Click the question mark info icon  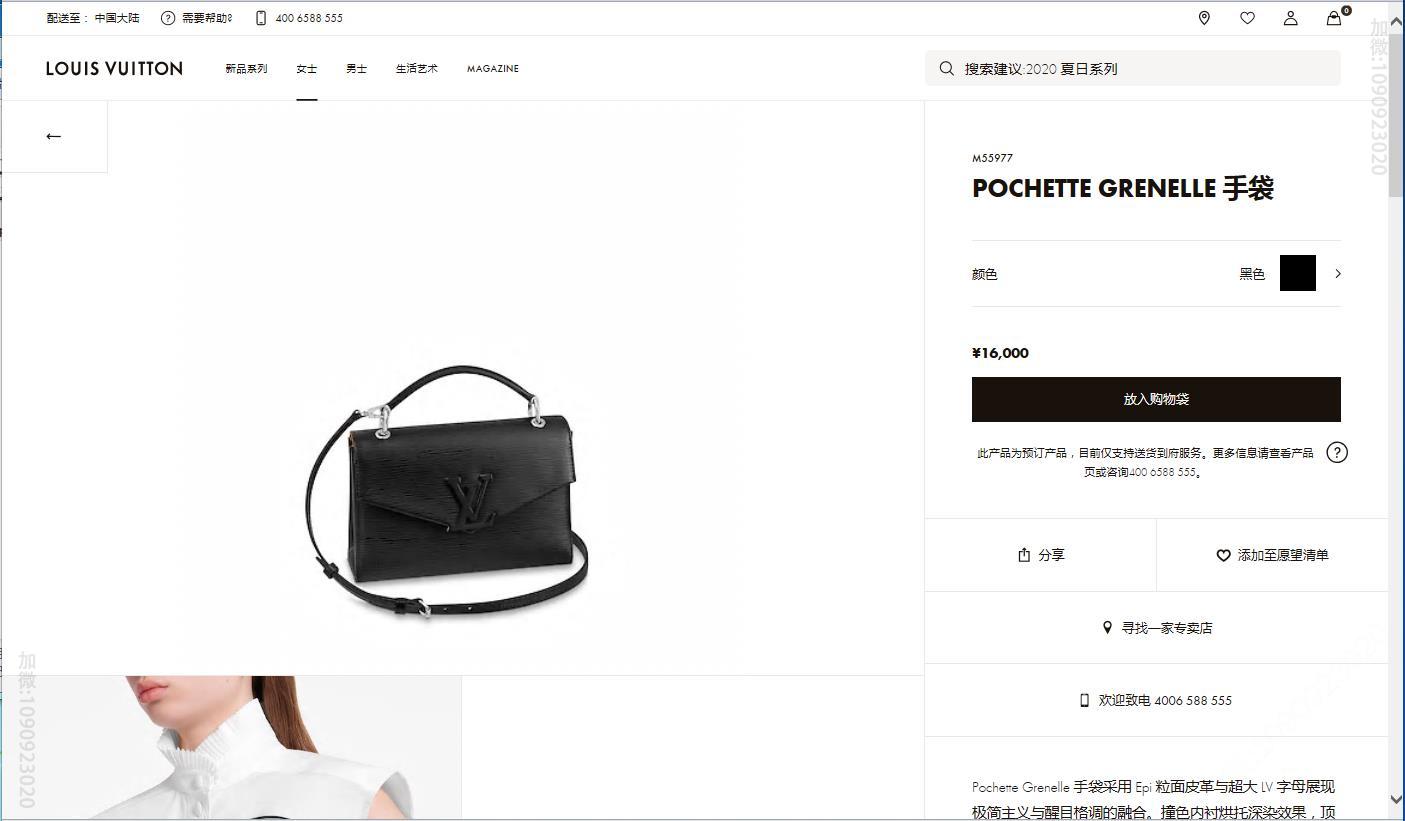click(x=1337, y=452)
